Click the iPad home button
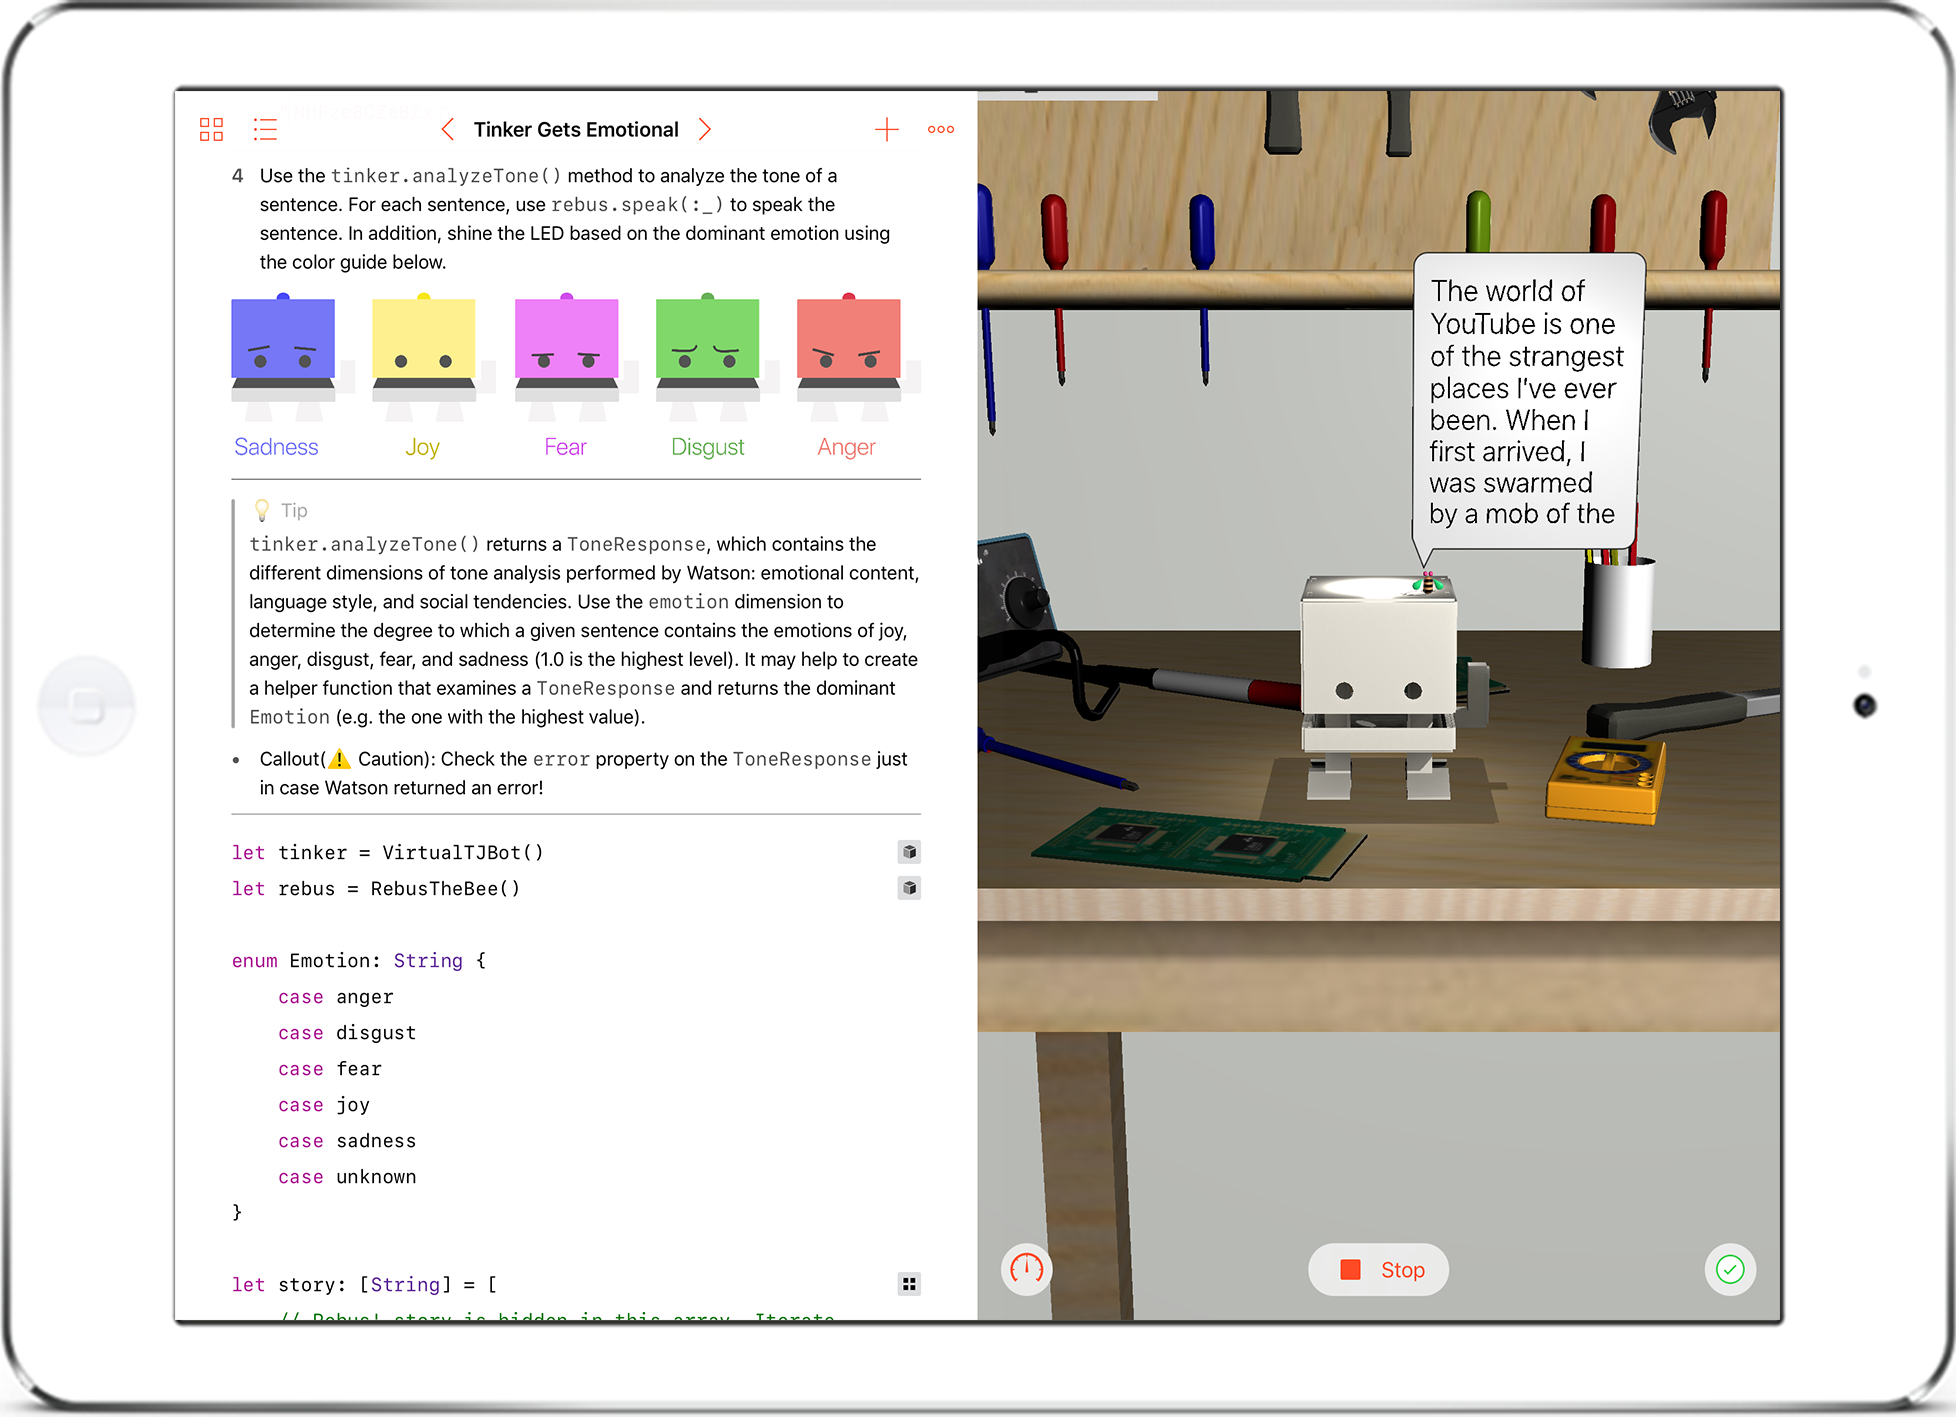This screenshot has height=1417, width=1956. click(87, 706)
